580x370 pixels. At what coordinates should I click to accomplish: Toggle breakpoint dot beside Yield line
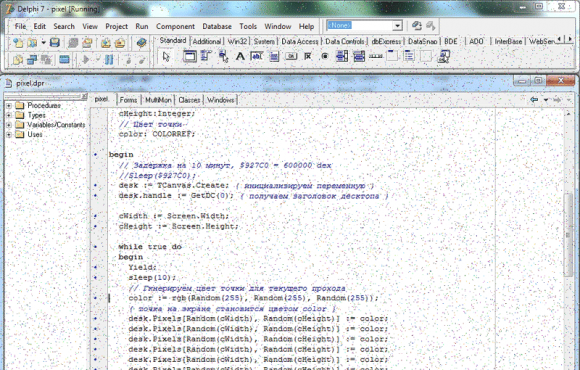(x=96, y=267)
